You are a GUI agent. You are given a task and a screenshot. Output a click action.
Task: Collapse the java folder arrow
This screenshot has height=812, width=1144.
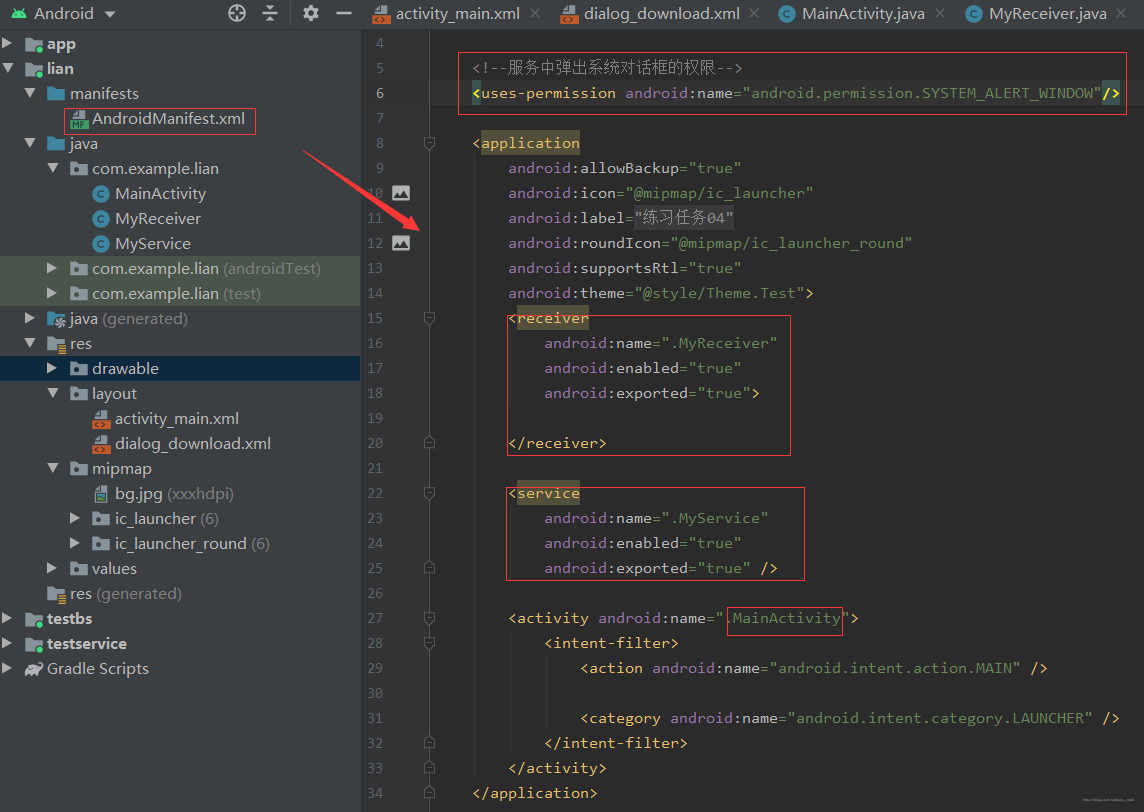tap(30, 143)
